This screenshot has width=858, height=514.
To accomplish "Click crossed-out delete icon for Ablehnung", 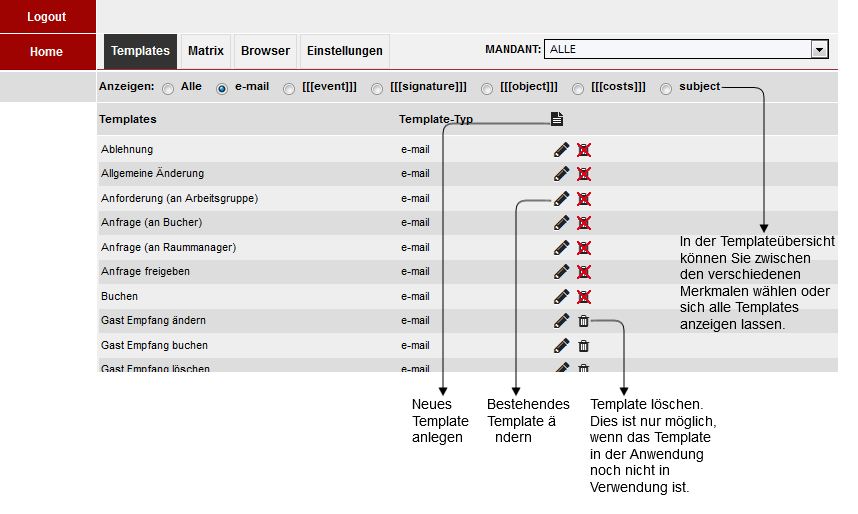I will pyautogui.click(x=584, y=150).
